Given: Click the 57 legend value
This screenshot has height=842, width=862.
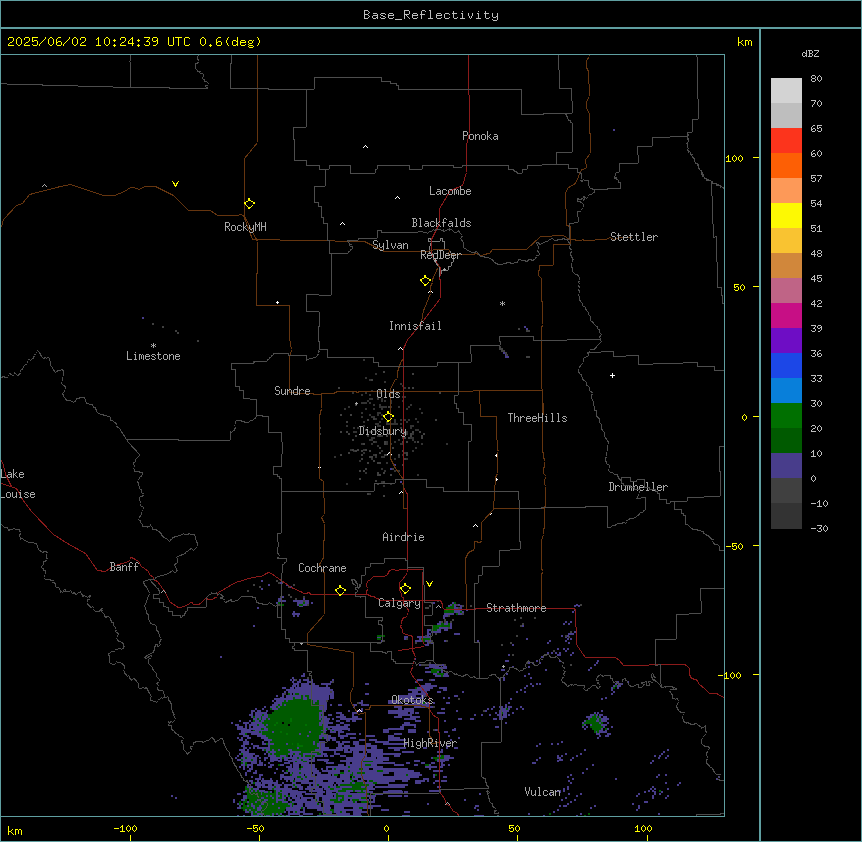Looking at the screenshot, I should tap(816, 179).
